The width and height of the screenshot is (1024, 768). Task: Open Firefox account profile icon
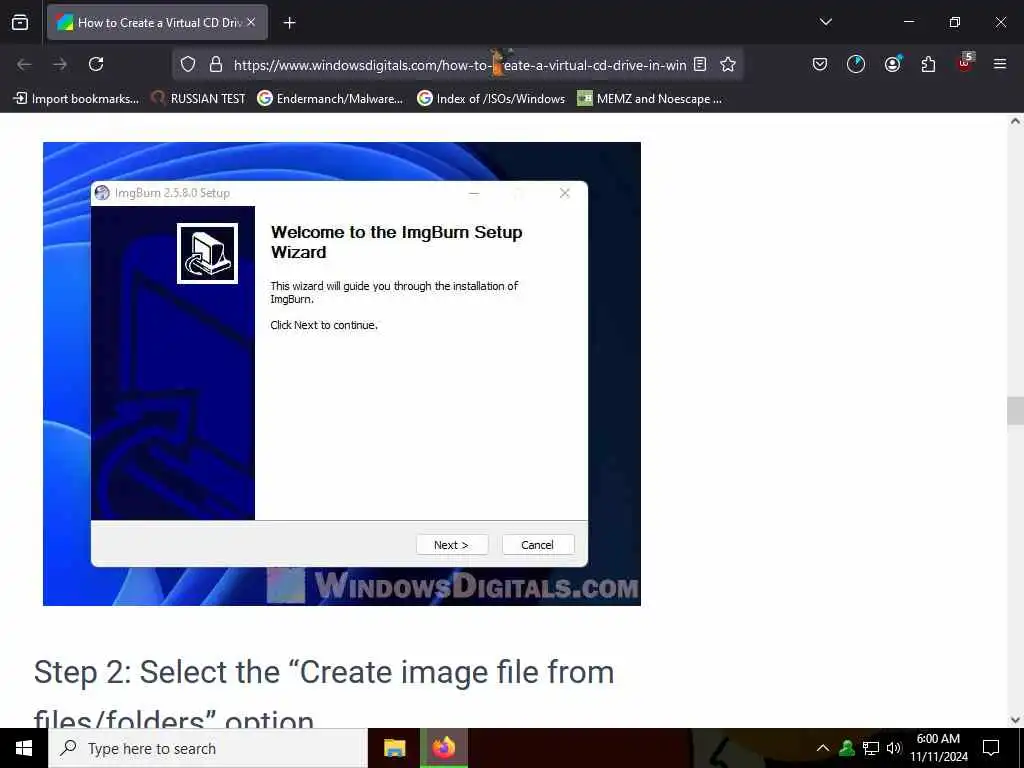tap(892, 64)
